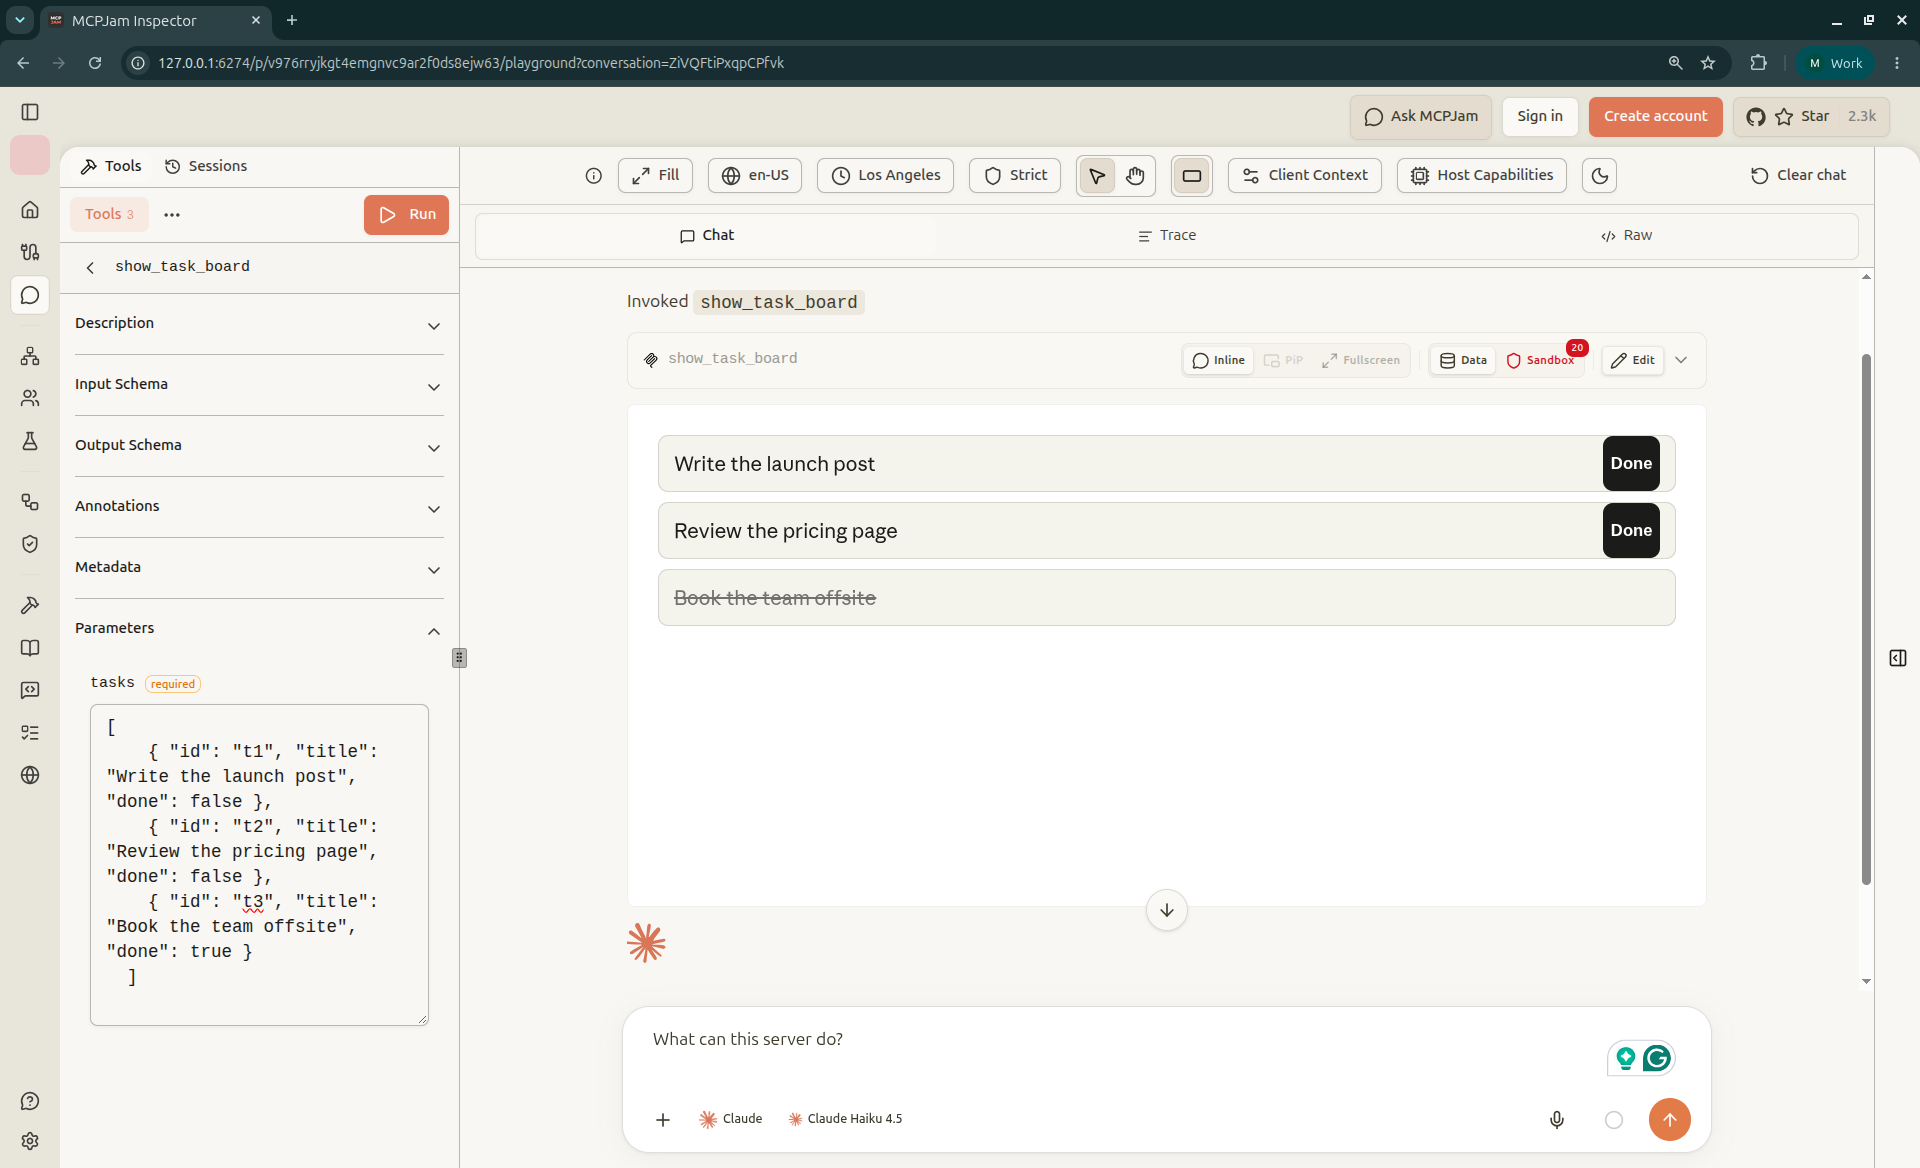Toggle Strict mode
1920x1168 pixels.
point(1015,175)
